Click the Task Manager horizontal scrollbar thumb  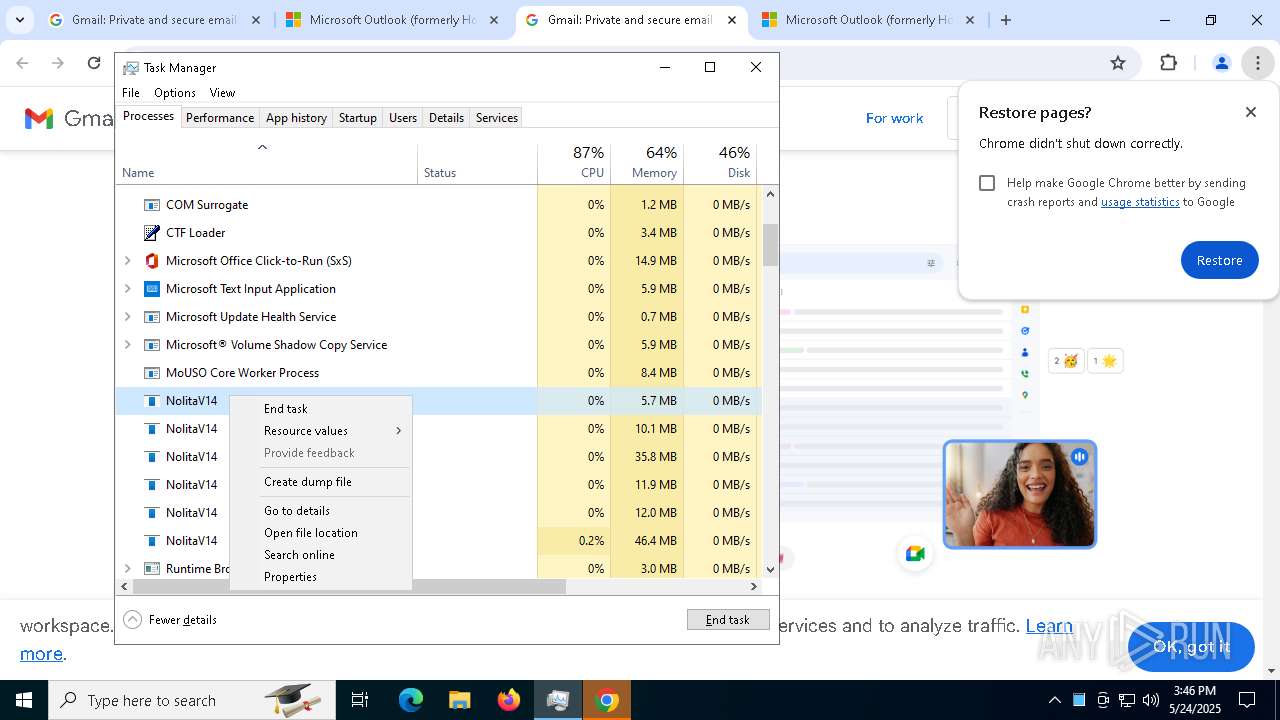click(x=347, y=587)
